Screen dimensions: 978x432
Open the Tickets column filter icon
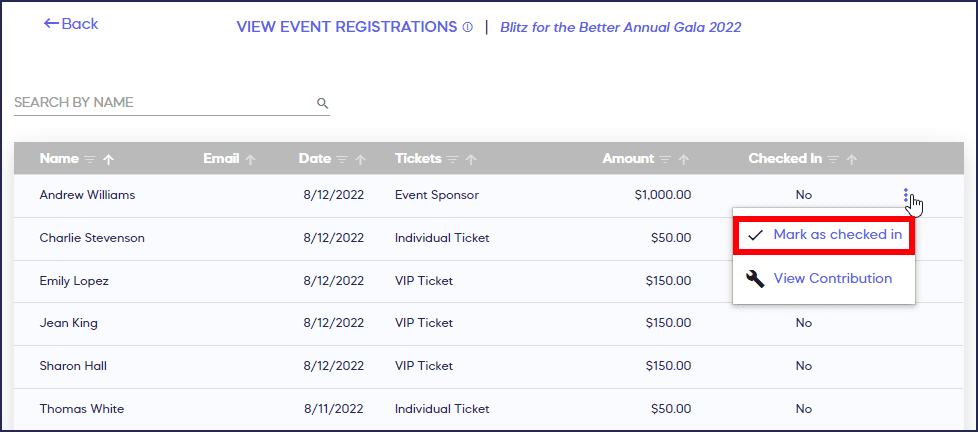click(x=452, y=159)
